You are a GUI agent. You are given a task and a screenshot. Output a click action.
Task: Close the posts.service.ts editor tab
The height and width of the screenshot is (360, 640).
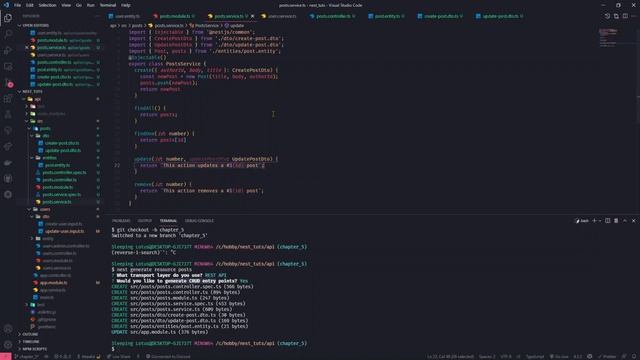252,16
